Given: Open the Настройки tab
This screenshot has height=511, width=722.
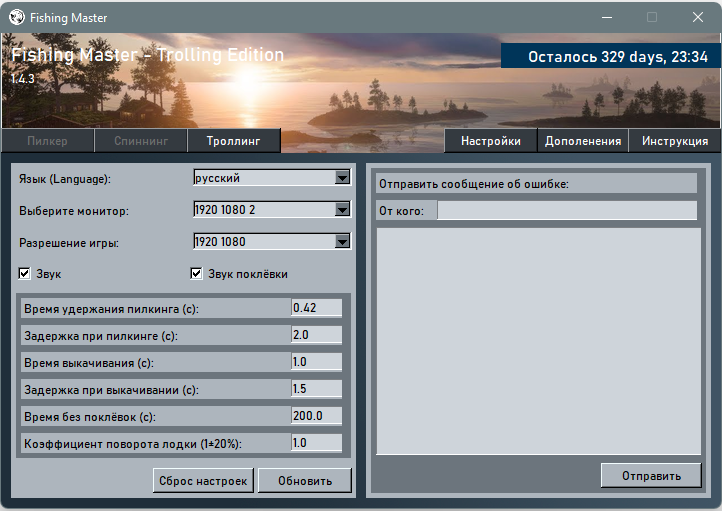Looking at the screenshot, I should click(x=490, y=141).
